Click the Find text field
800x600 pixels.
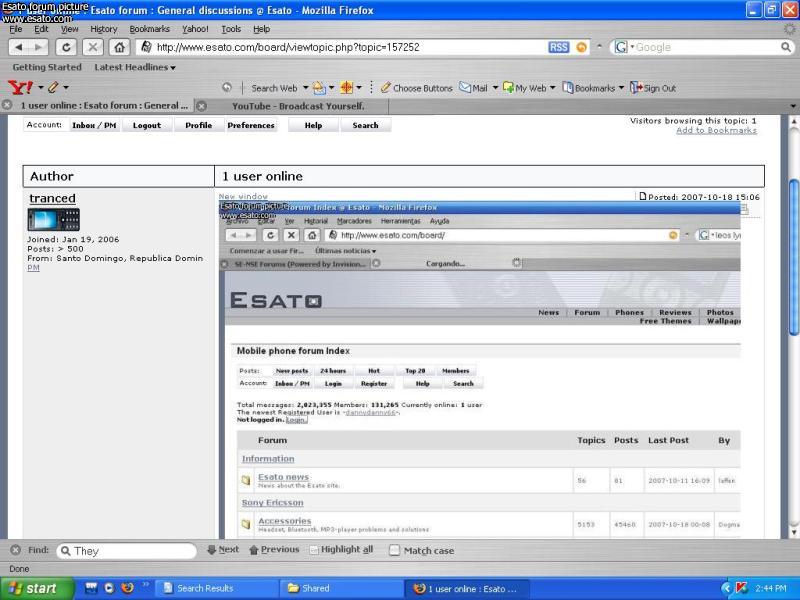(x=127, y=551)
